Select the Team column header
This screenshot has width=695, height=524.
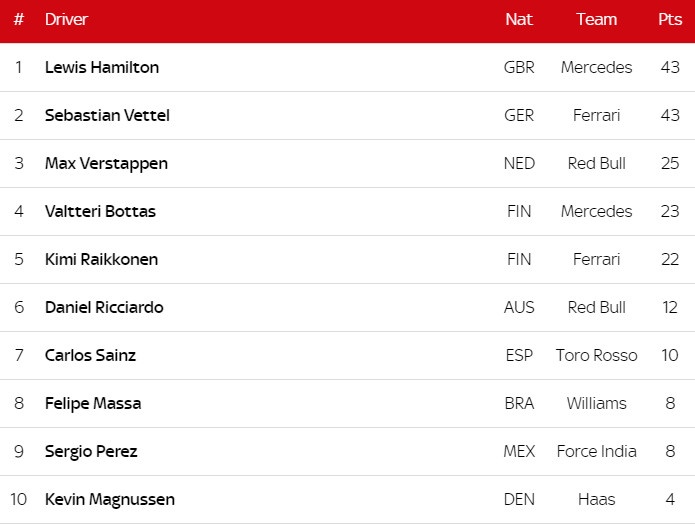pos(596,20)
